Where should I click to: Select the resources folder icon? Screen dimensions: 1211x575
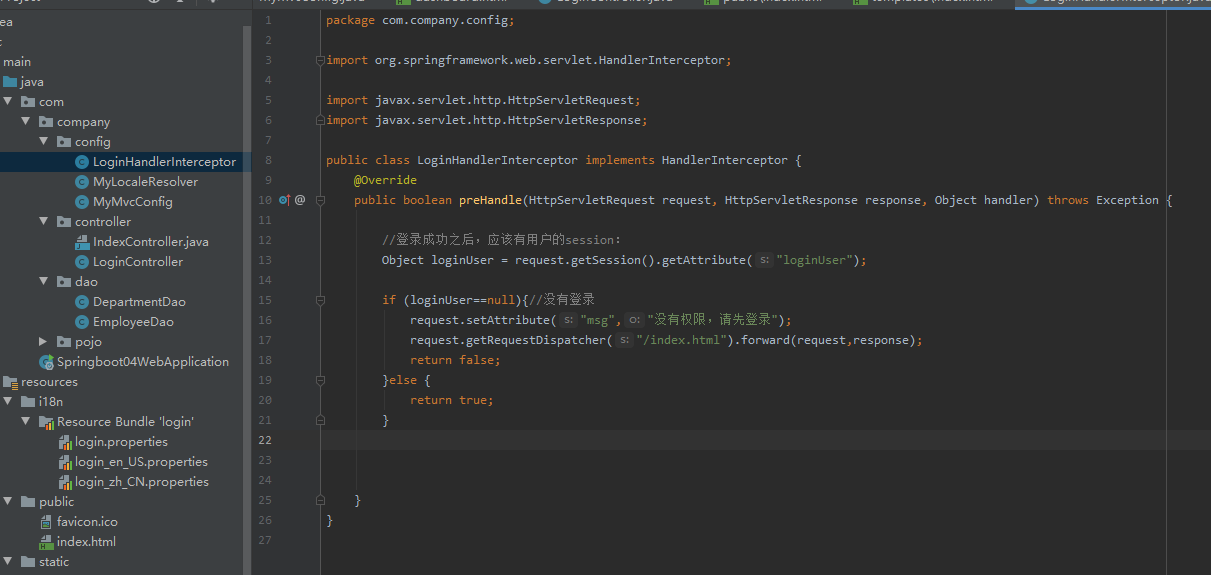pos(10,382)
